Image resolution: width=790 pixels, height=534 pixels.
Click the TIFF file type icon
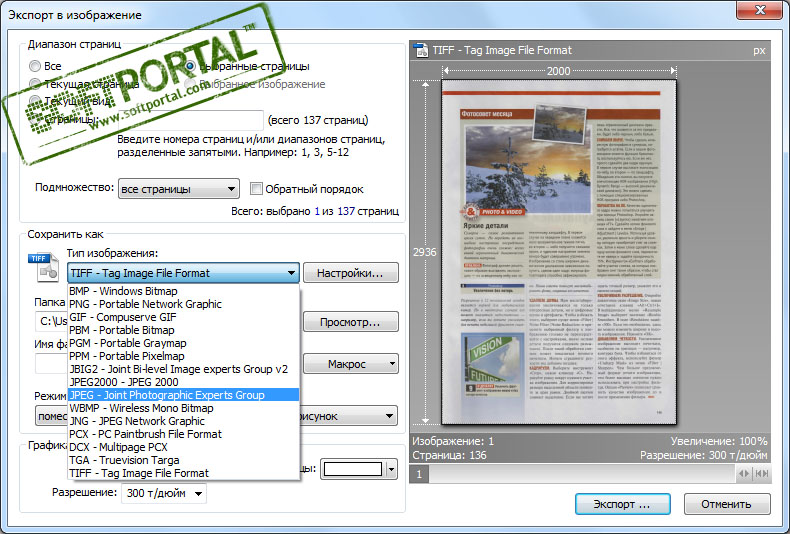(44, 267)
